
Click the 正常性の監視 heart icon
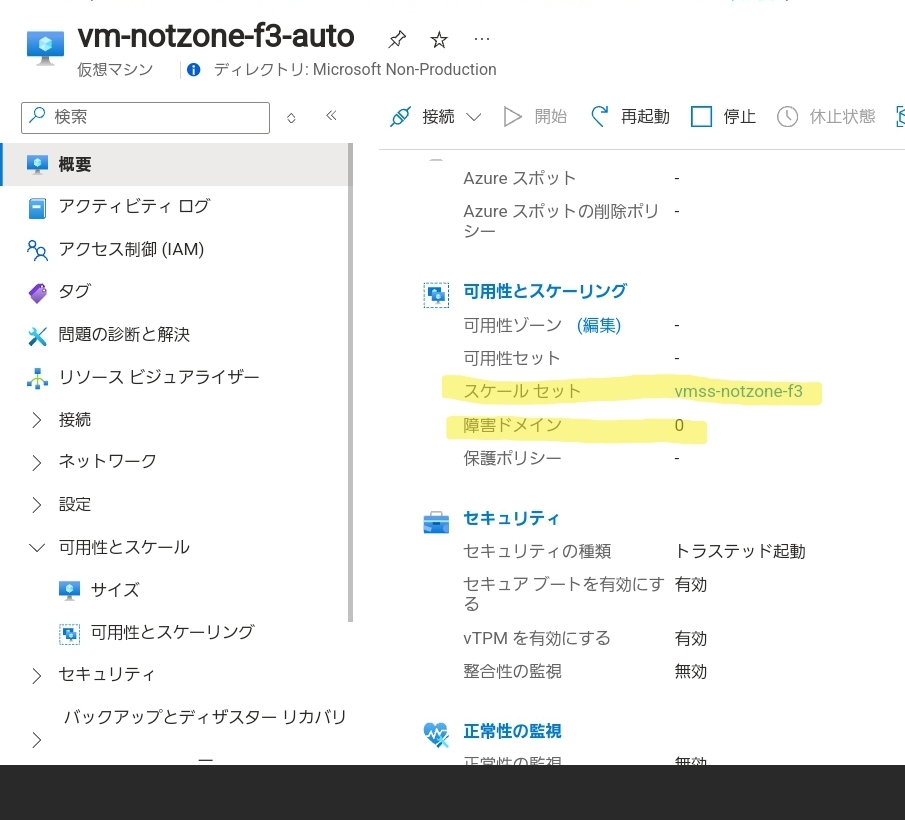(x=436, y=735)
